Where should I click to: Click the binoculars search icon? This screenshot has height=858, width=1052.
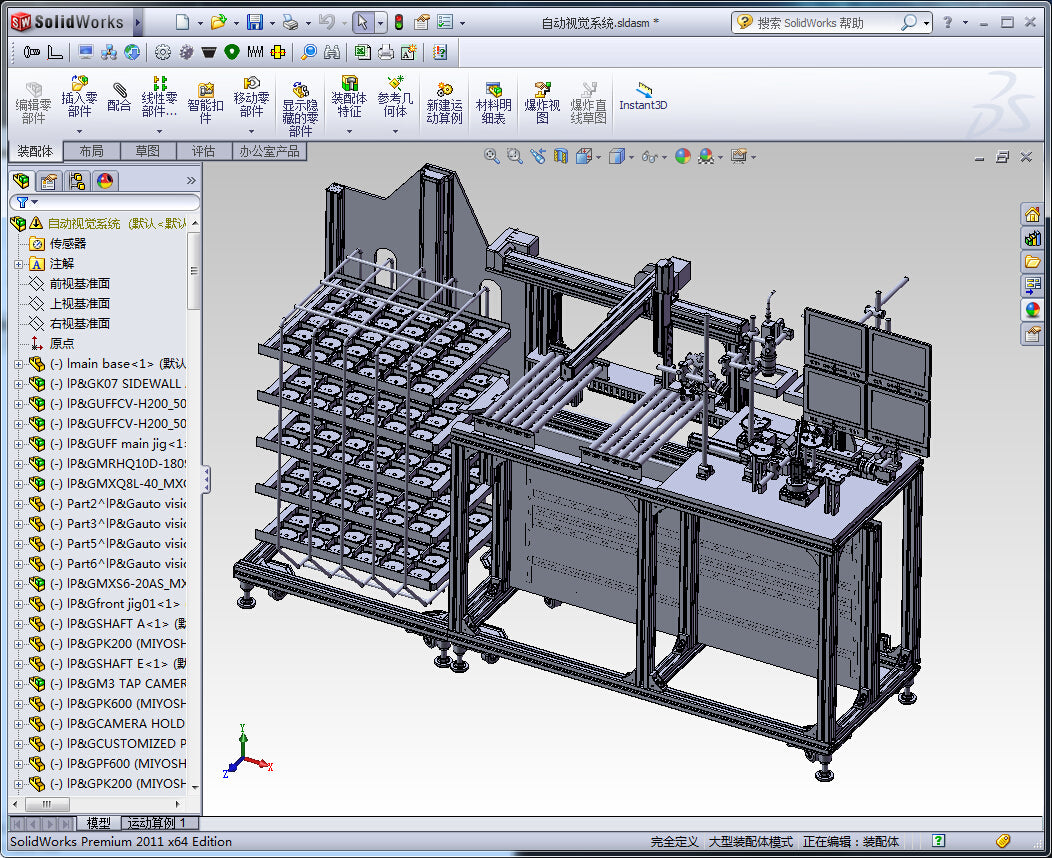coord(331,52)
